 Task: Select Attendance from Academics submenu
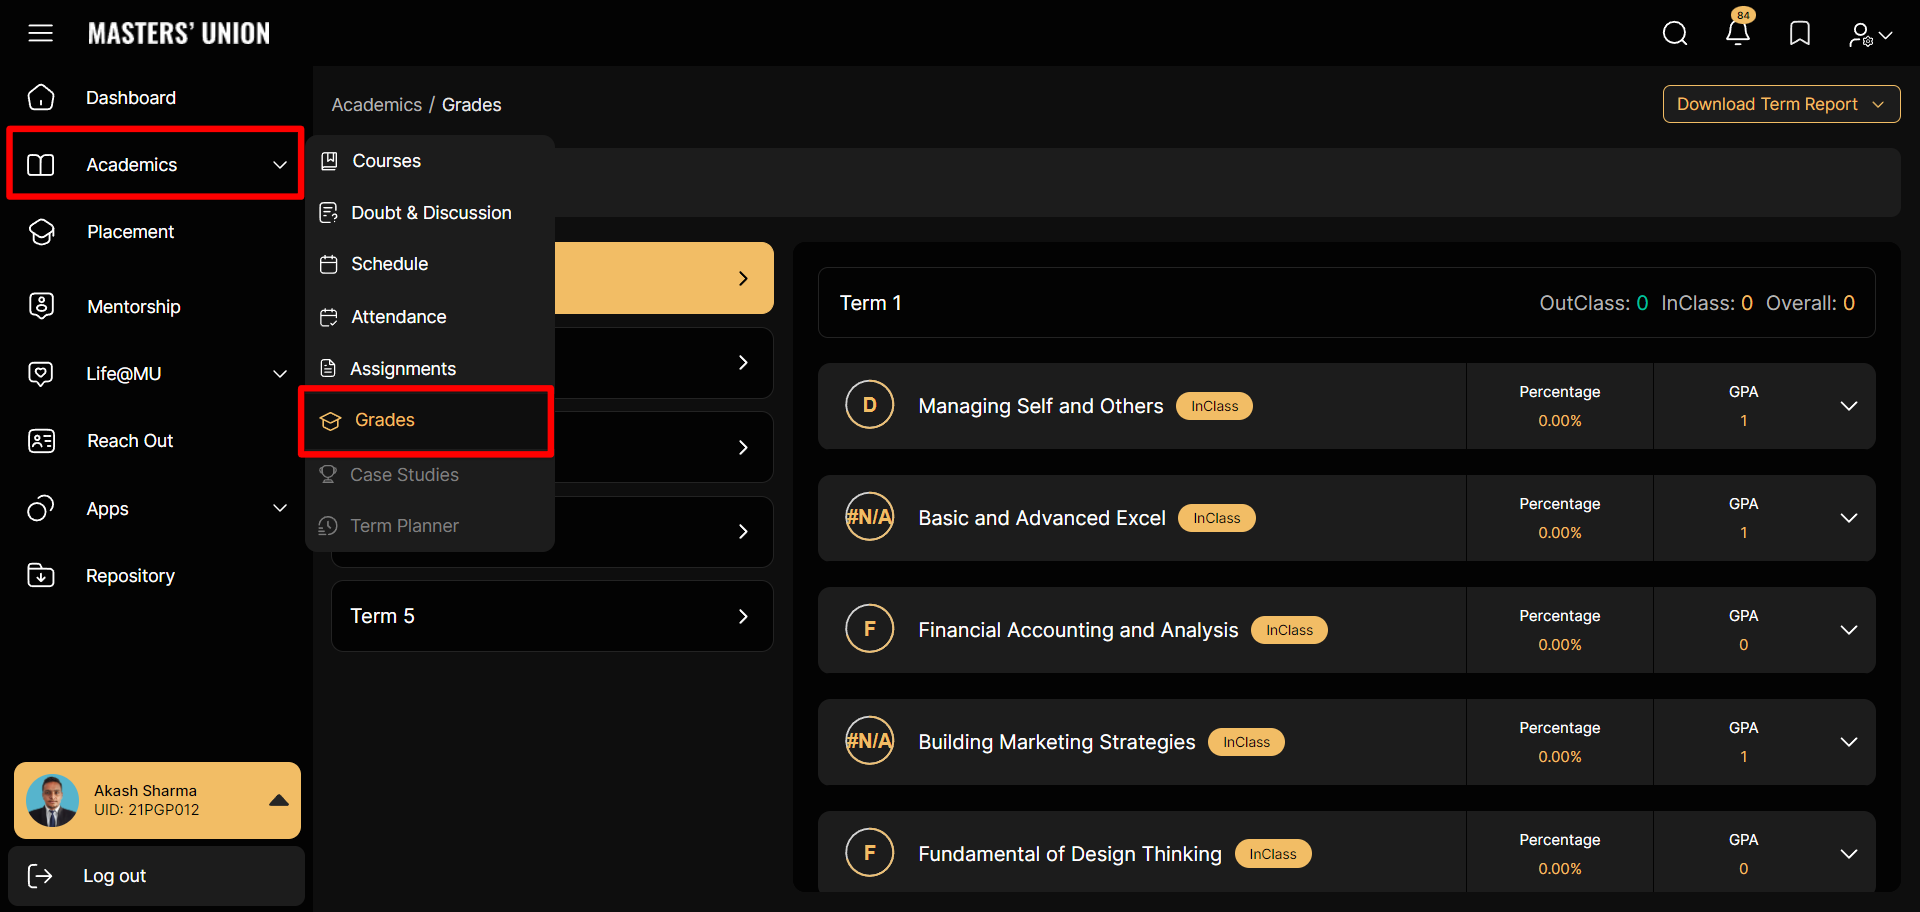398,317
